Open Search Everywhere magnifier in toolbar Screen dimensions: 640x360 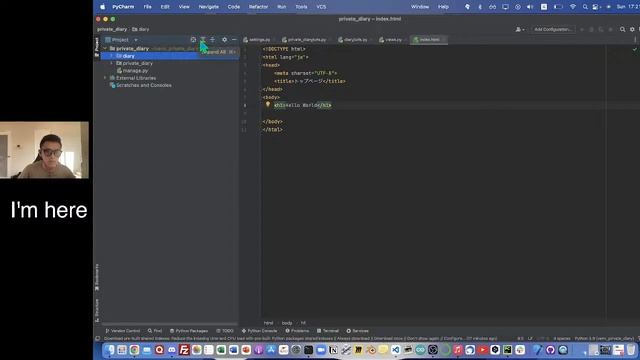(x=622, y=29)
